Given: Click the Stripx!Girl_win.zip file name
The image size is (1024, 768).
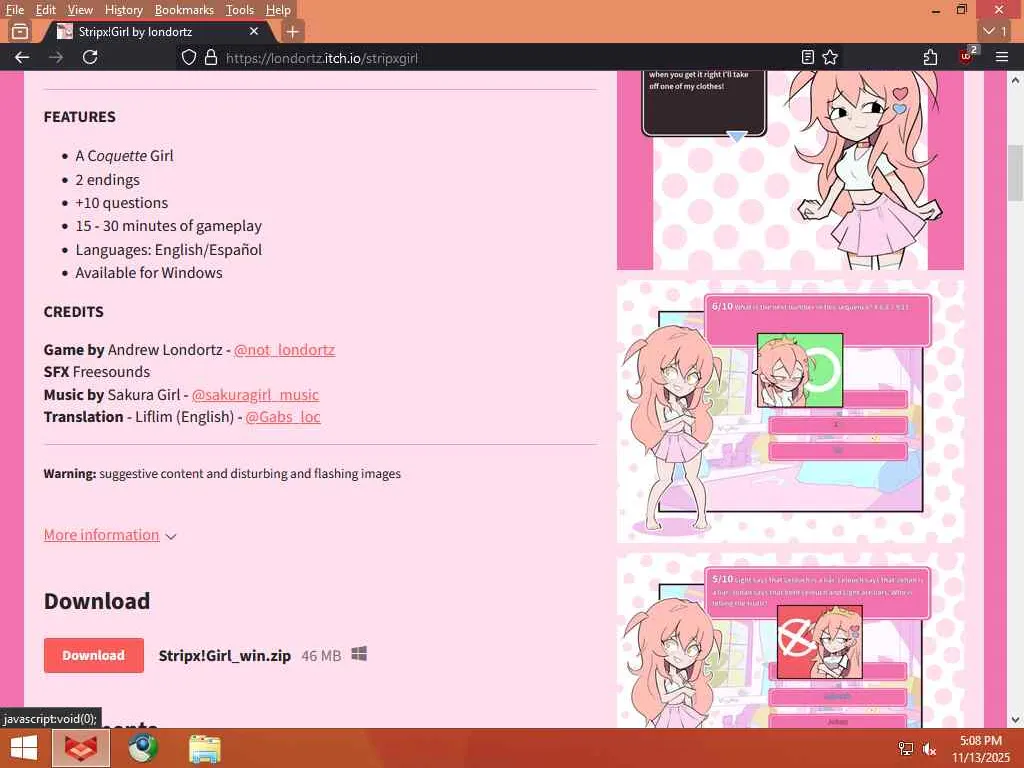Looking at the screenshot, I should coord(225,656).
